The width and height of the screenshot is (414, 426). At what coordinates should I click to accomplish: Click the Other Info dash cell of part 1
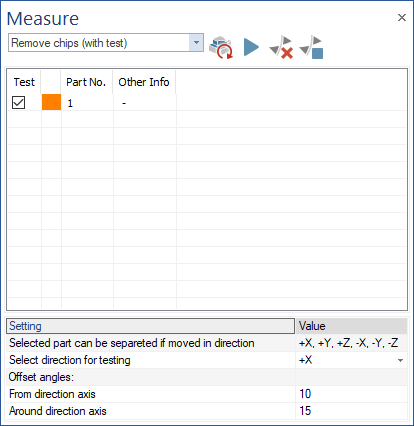click(145, 103)
